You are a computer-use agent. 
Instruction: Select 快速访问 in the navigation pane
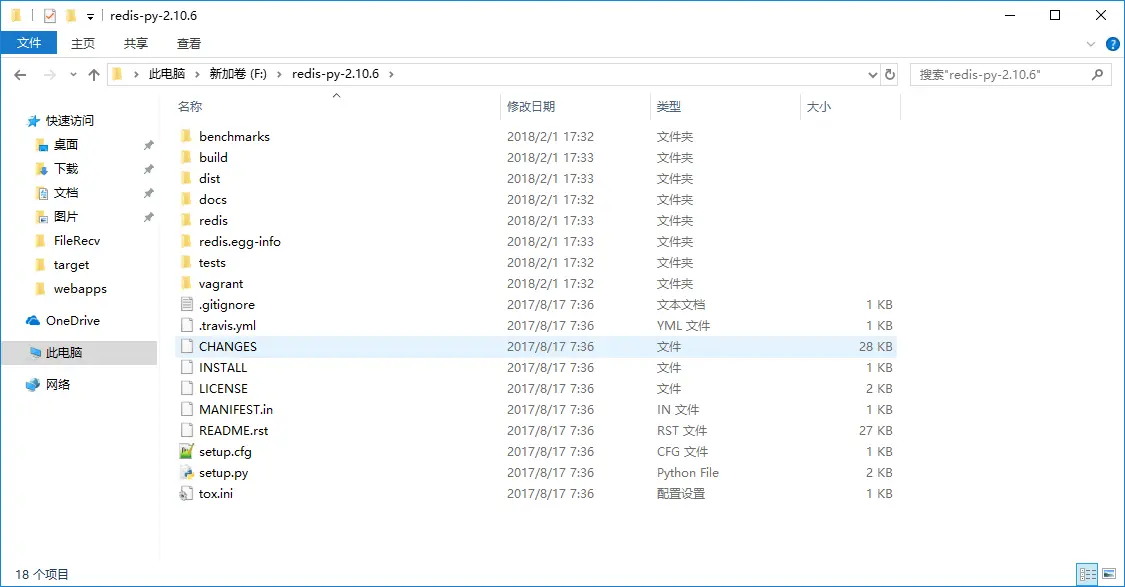[69, 121]
